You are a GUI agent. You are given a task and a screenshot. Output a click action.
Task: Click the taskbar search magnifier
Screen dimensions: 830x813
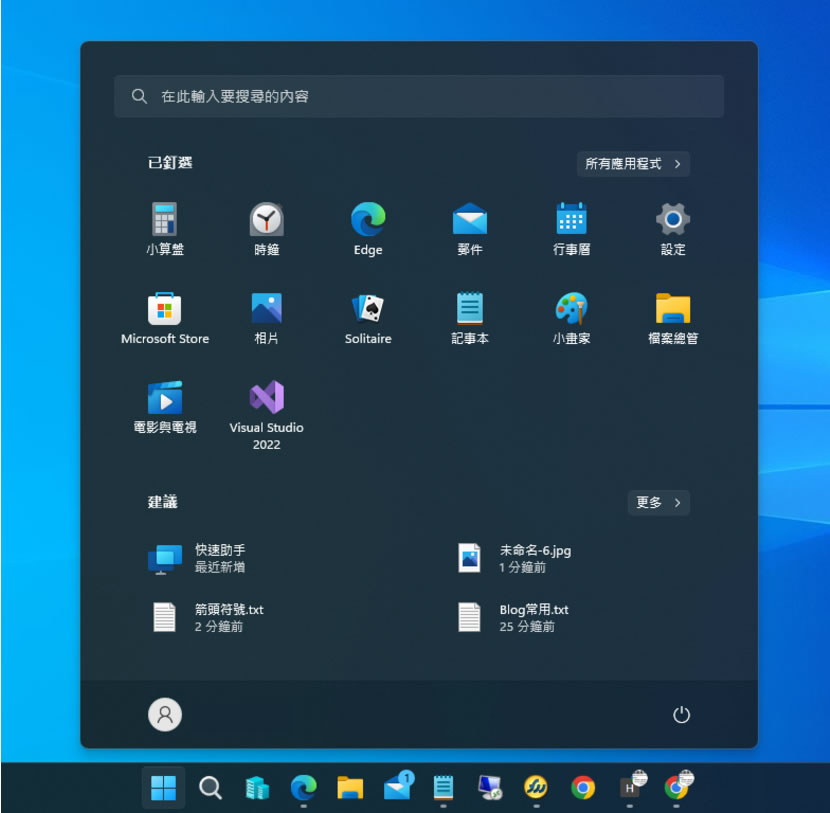(210, 788)
